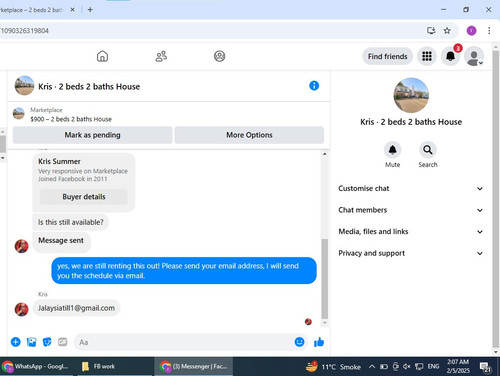
Task: Open Buyer details for Kris Summer
Action: click(x=84, y=197)
